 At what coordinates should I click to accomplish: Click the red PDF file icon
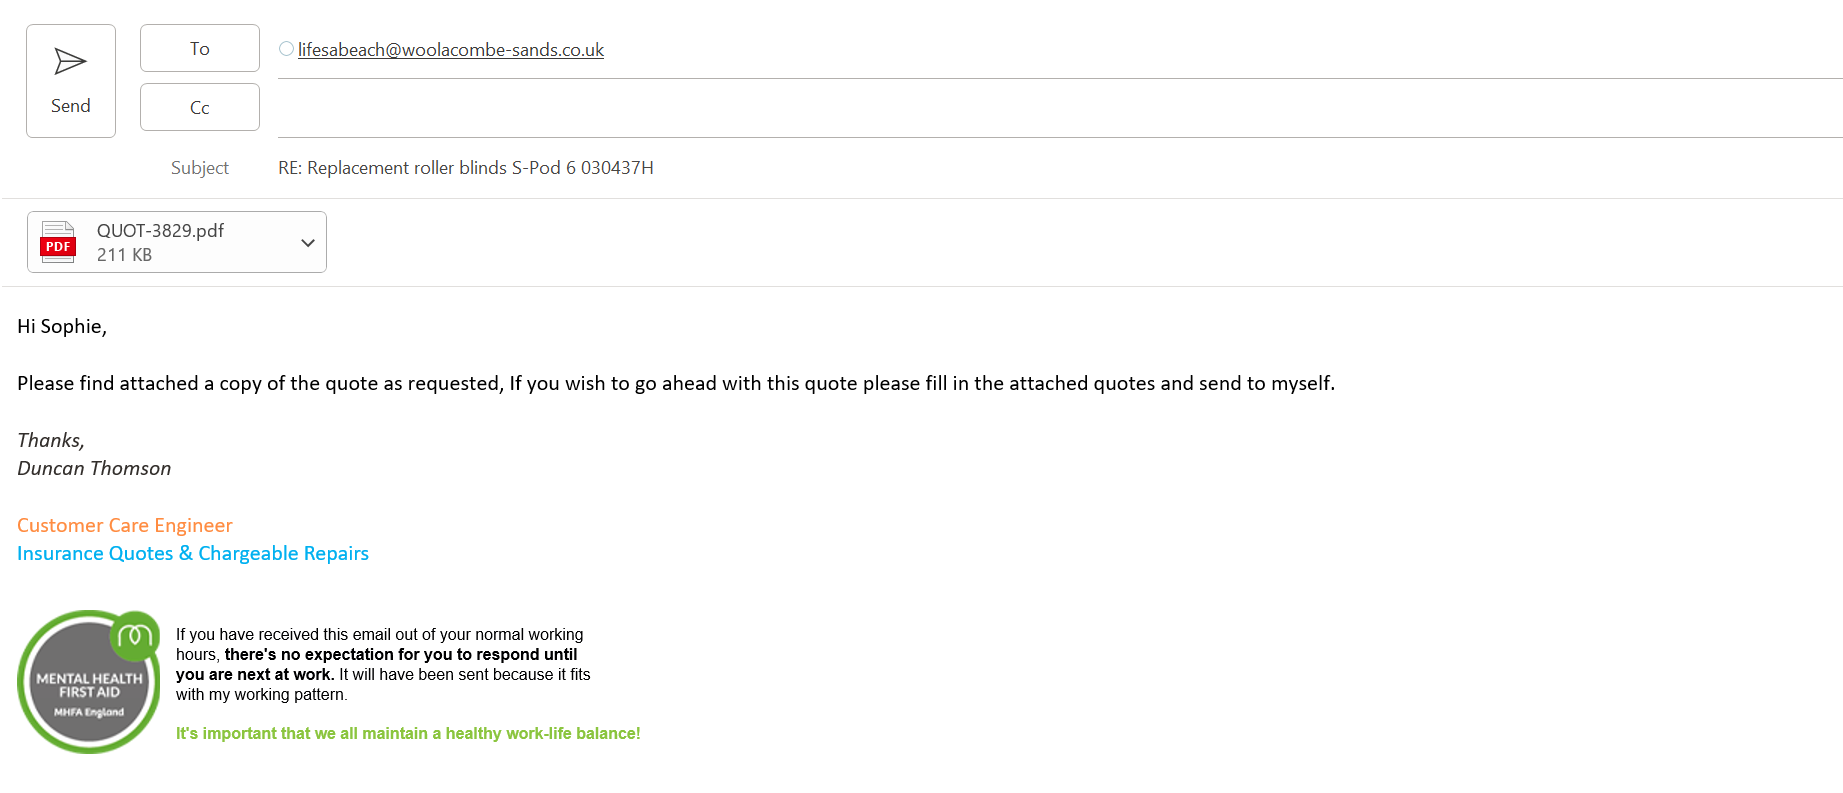(58, 242)
